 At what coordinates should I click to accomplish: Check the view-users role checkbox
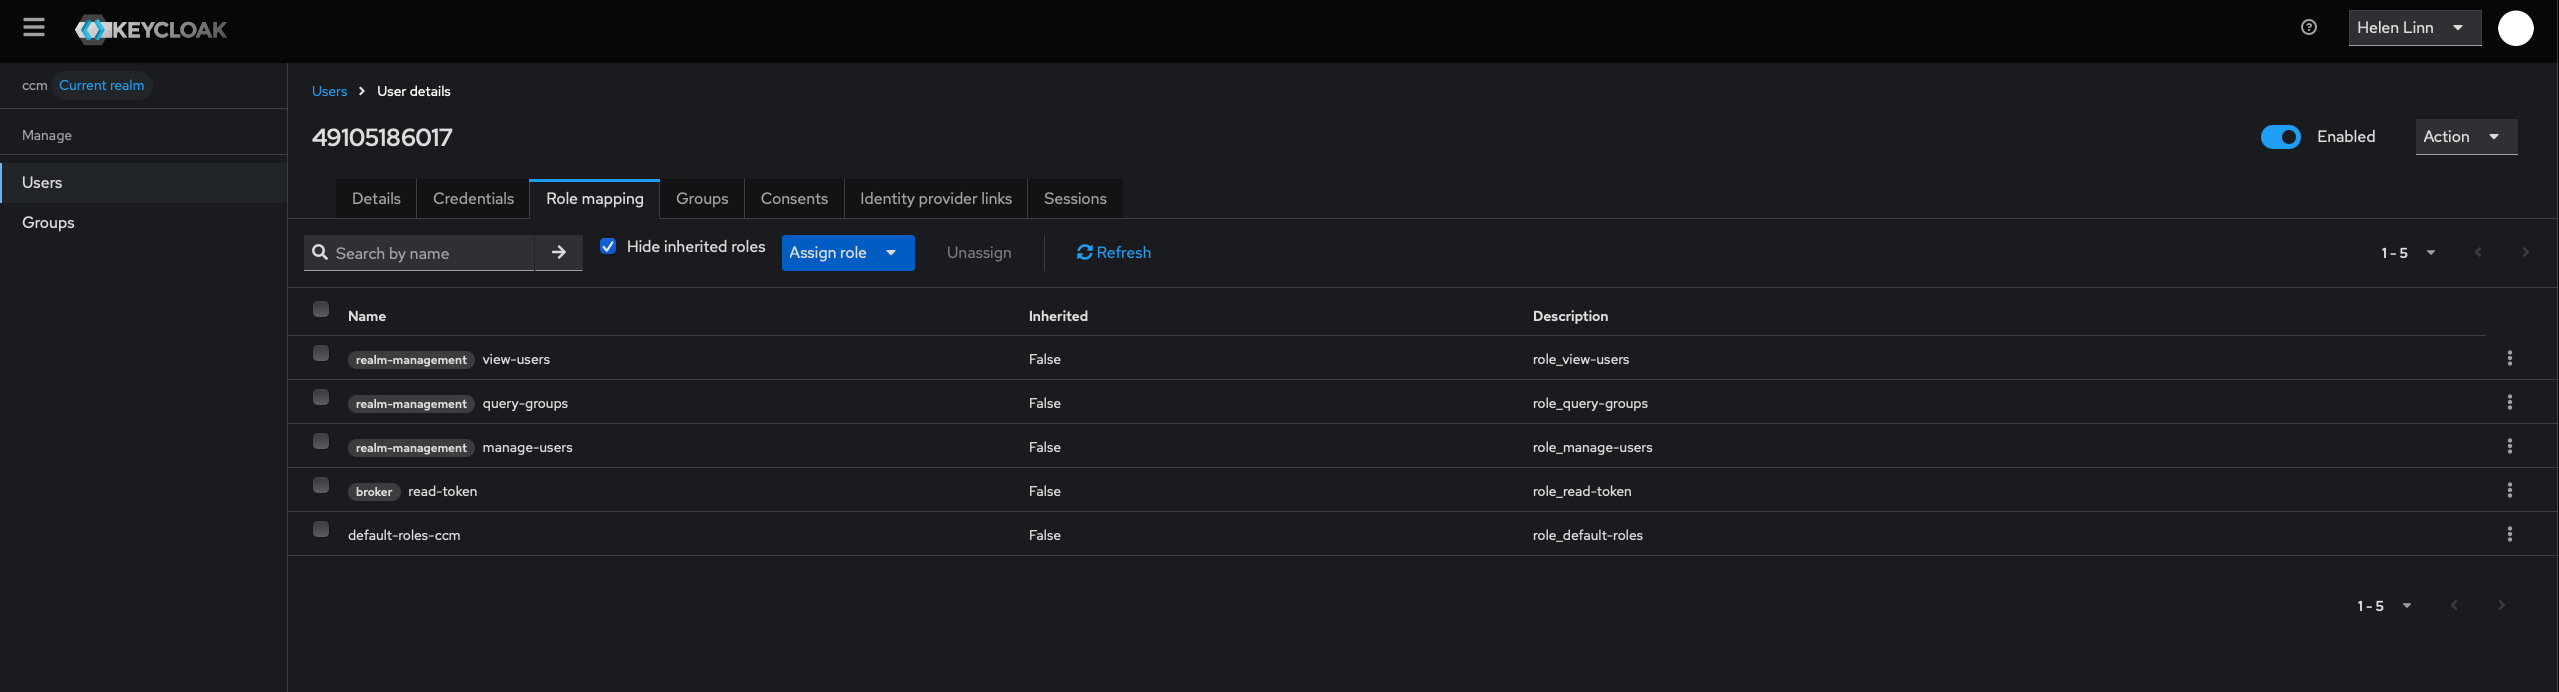pyautogui.click(x=321, y=353)
